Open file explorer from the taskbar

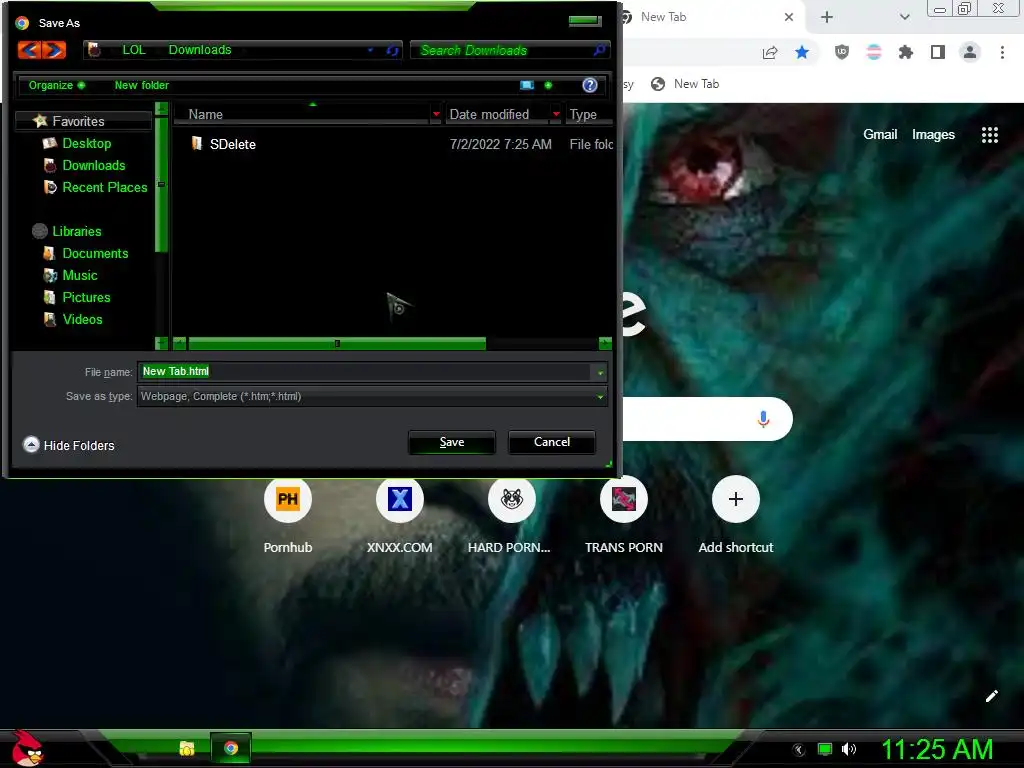tap(187, 748)
